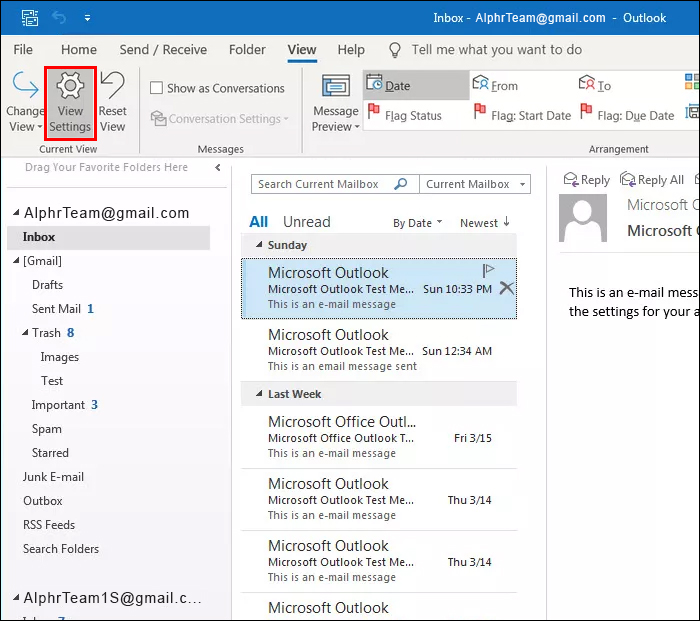This screenshot has width=700, height=621.
Task: Select the View ribbon tab
Action: click(x=302, y=50)
